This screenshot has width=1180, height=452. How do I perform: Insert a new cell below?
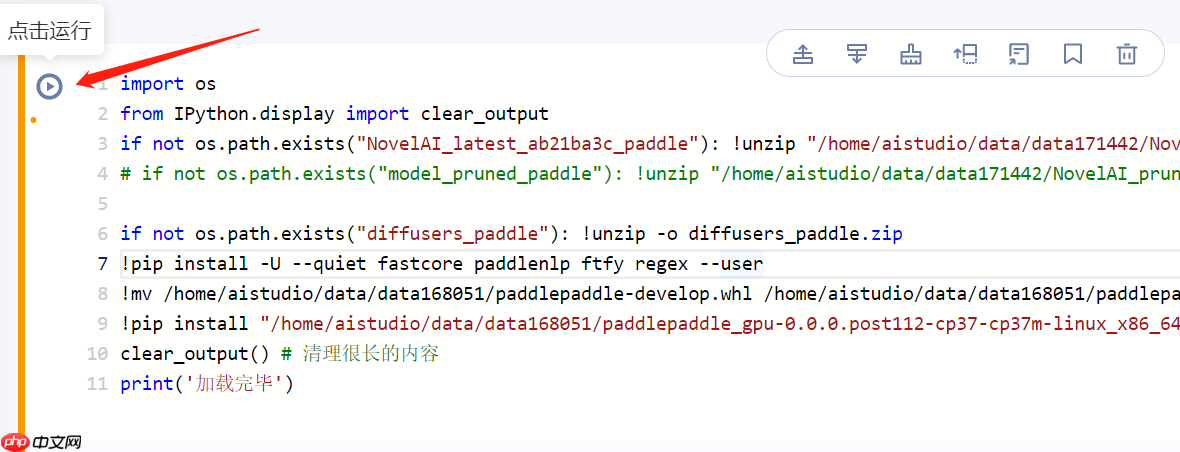click(856, 54)
